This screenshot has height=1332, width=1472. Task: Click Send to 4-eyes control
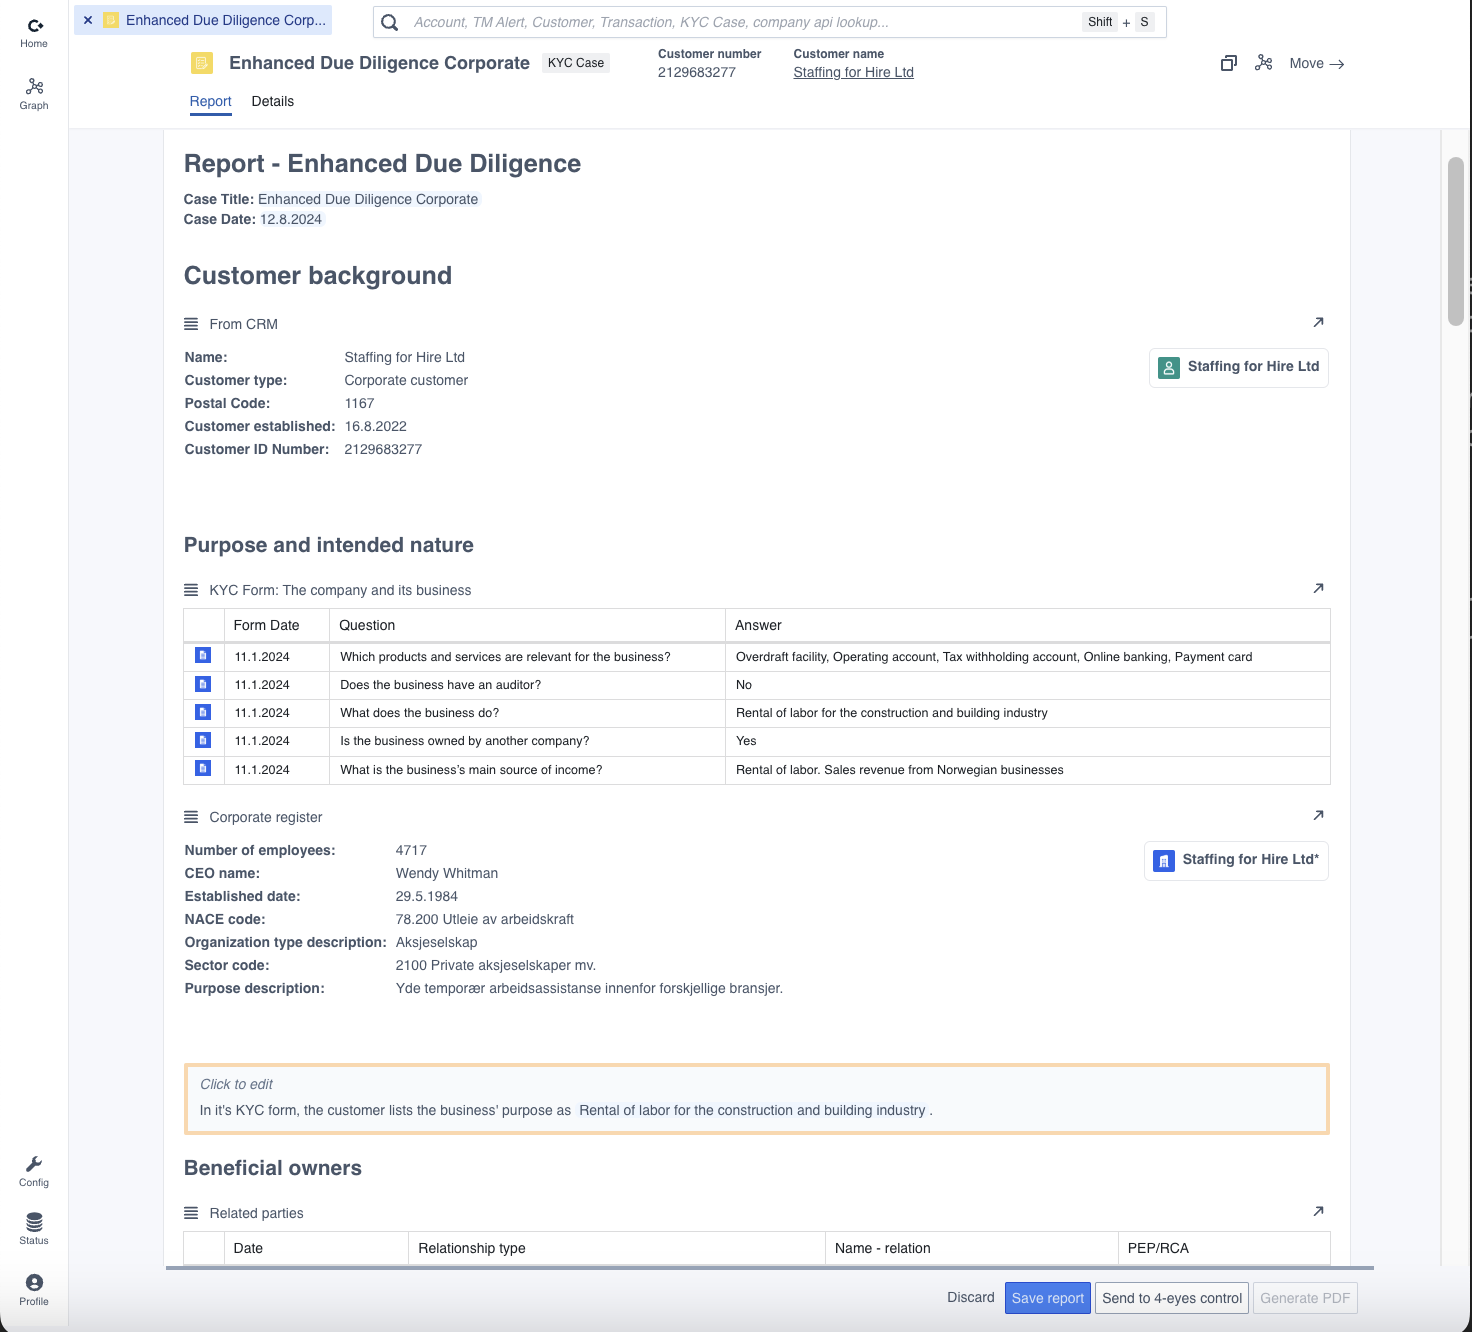[x=1172, y=1298]
